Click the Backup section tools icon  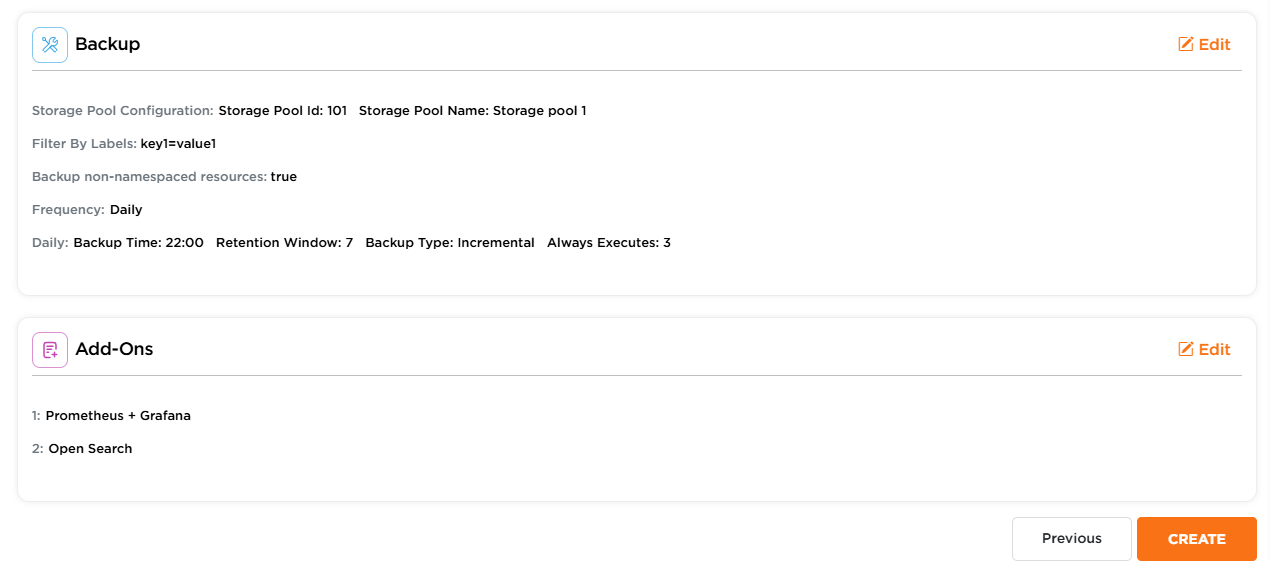coord(50,45)
